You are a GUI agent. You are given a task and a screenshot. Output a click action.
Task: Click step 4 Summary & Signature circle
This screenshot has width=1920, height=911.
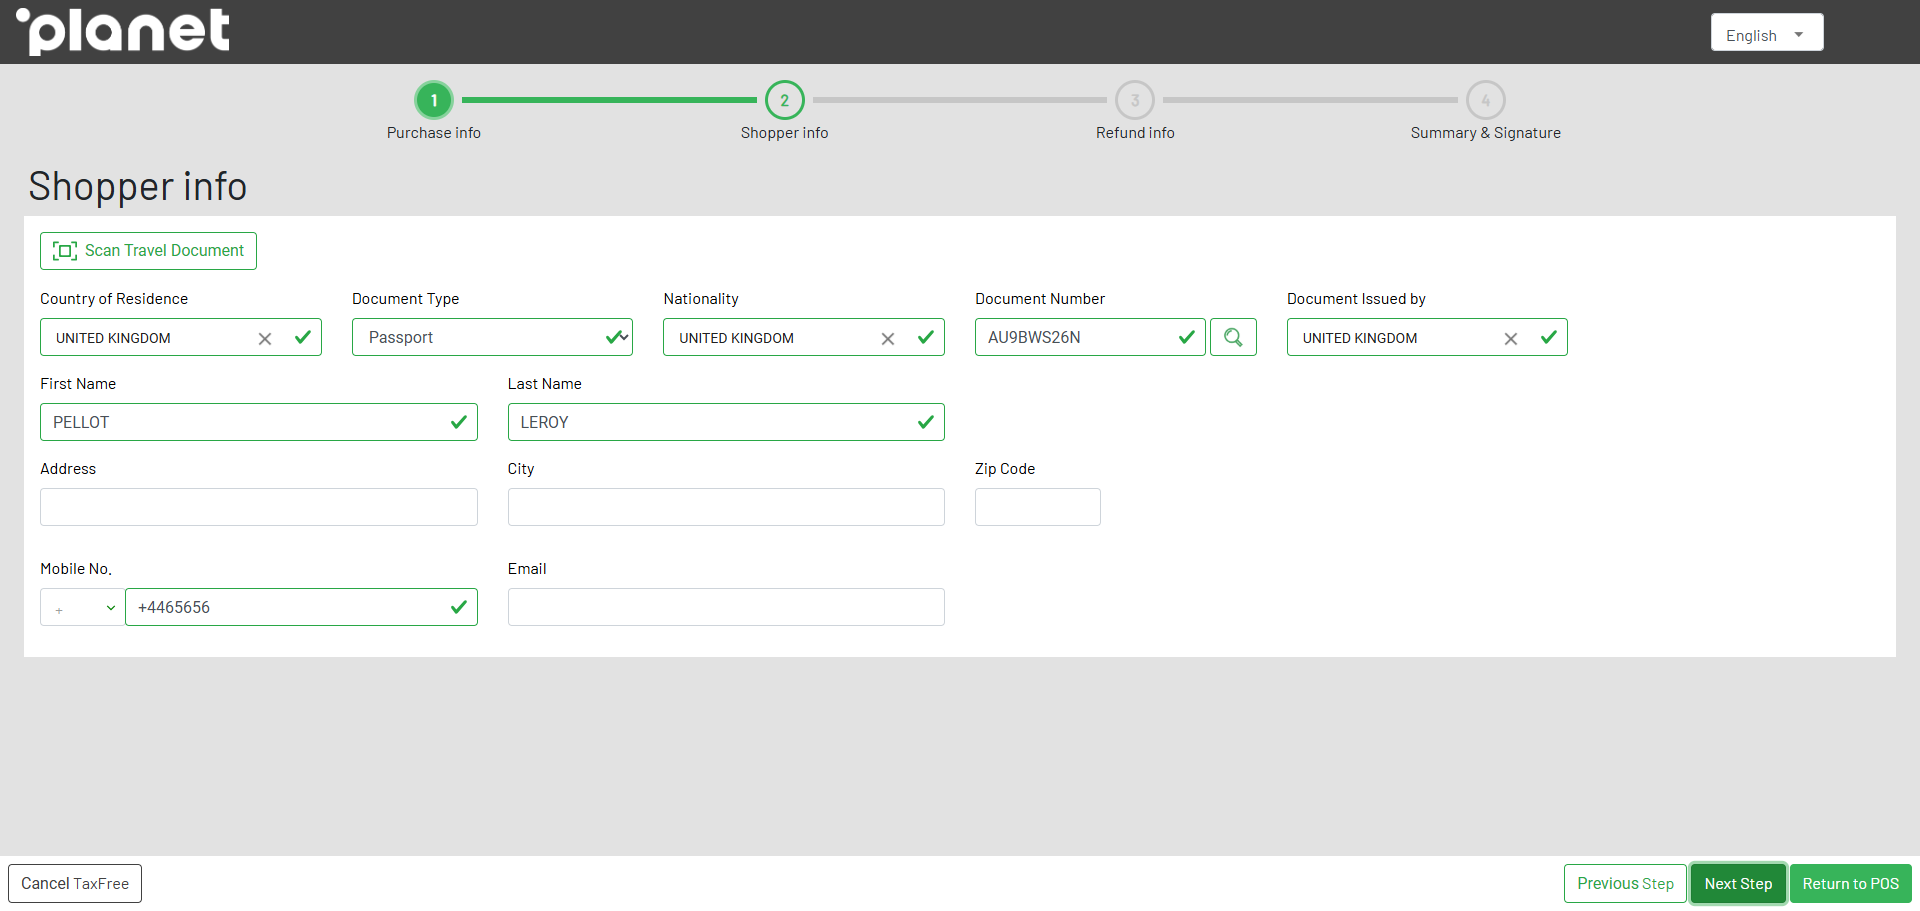(1485, 100)
